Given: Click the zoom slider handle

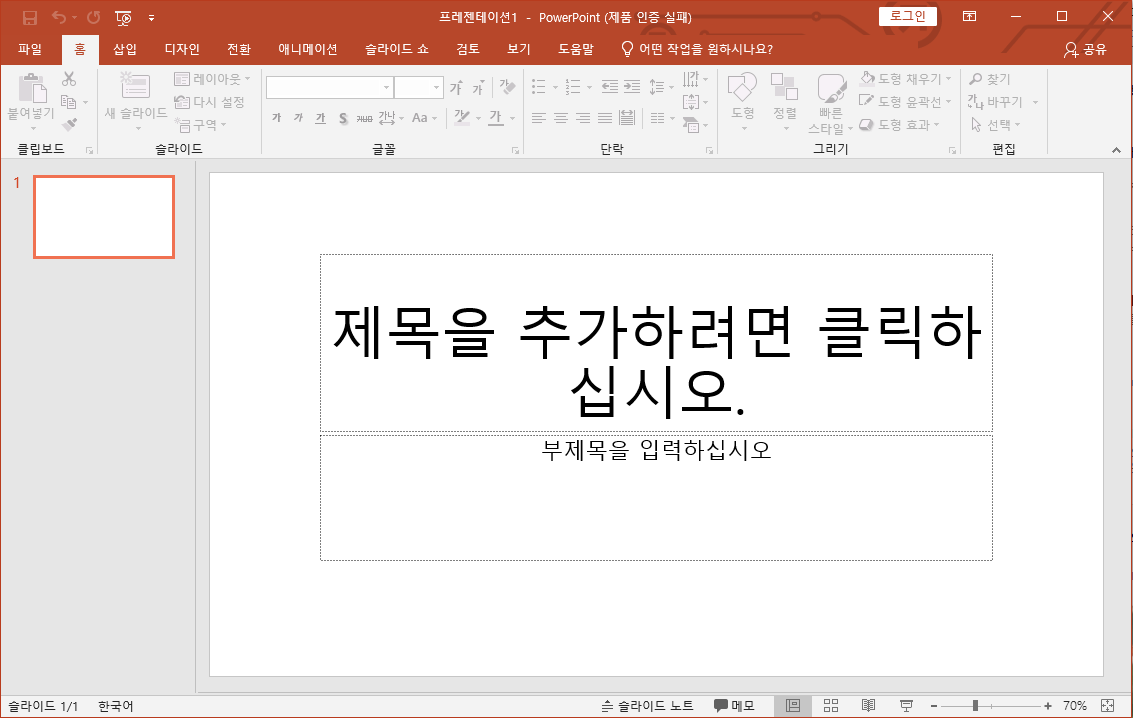Looking at the screenshot, I should click(x=975, y=706).
